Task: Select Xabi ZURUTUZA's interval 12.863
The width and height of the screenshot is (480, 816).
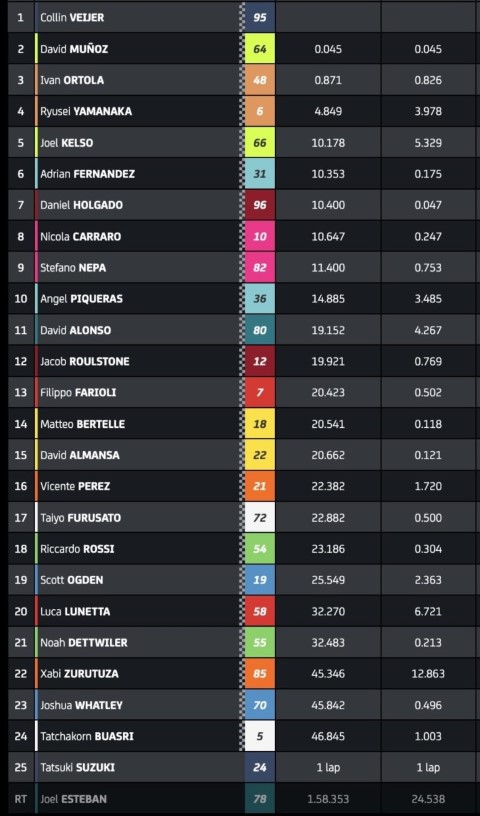Action: 428,674
